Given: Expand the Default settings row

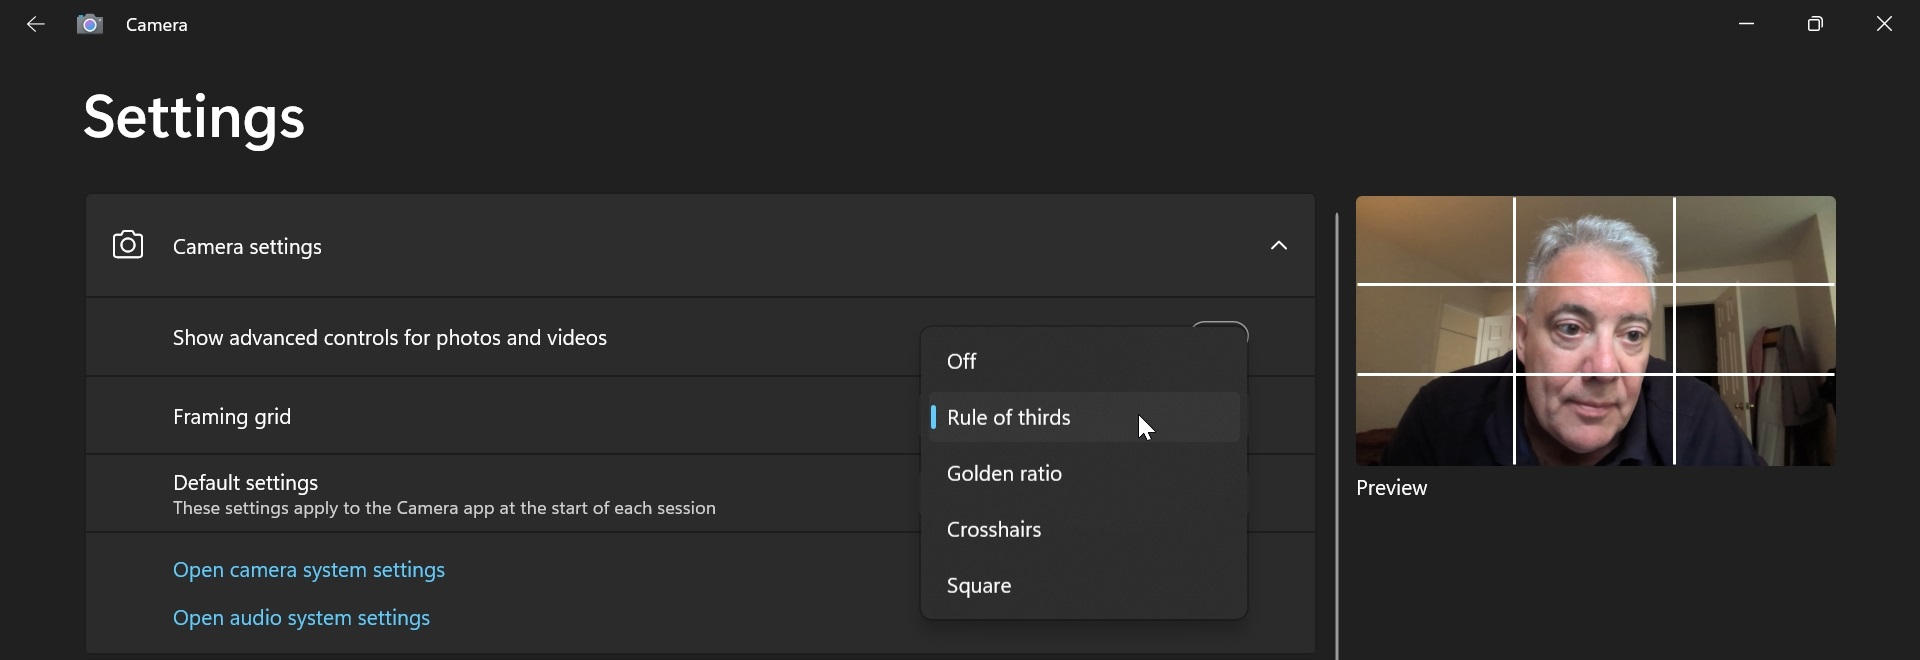Looking at the screenshot, I should pos(500,494).
